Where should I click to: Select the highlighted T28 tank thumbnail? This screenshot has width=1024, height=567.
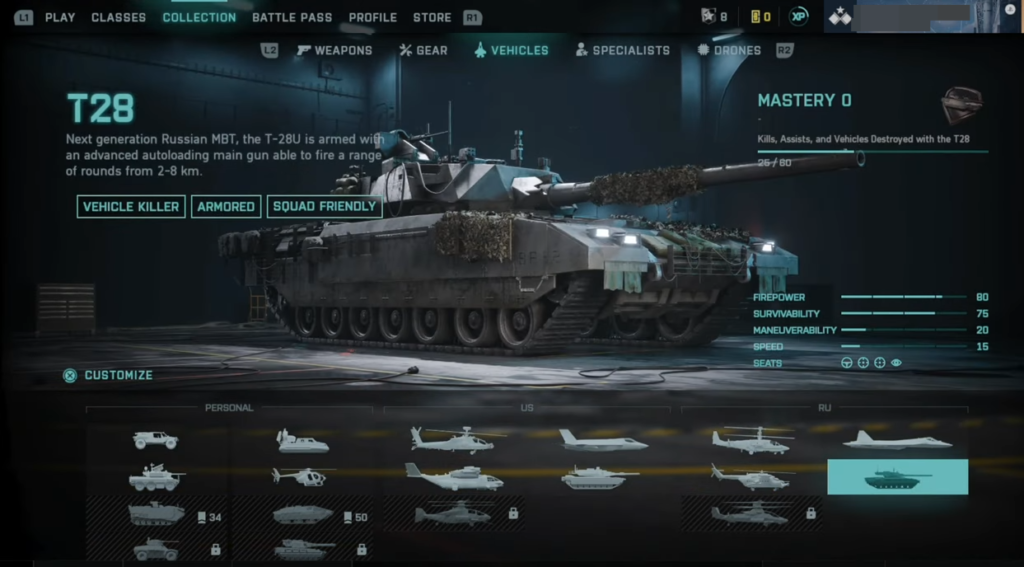[897, 477]
